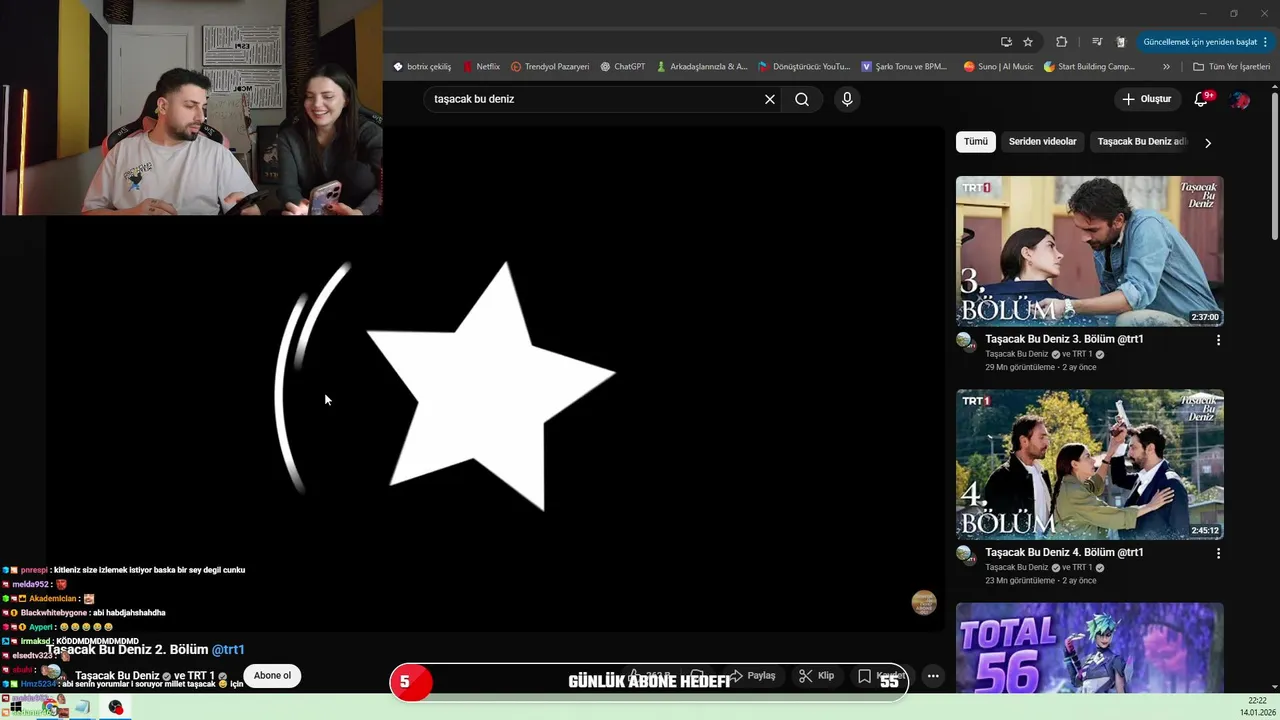The width and height of the screenshot is (1280, 720).
Task: Open the Dönüştürücü: YouTu... bookmark
Action: [x=804, y=67]
